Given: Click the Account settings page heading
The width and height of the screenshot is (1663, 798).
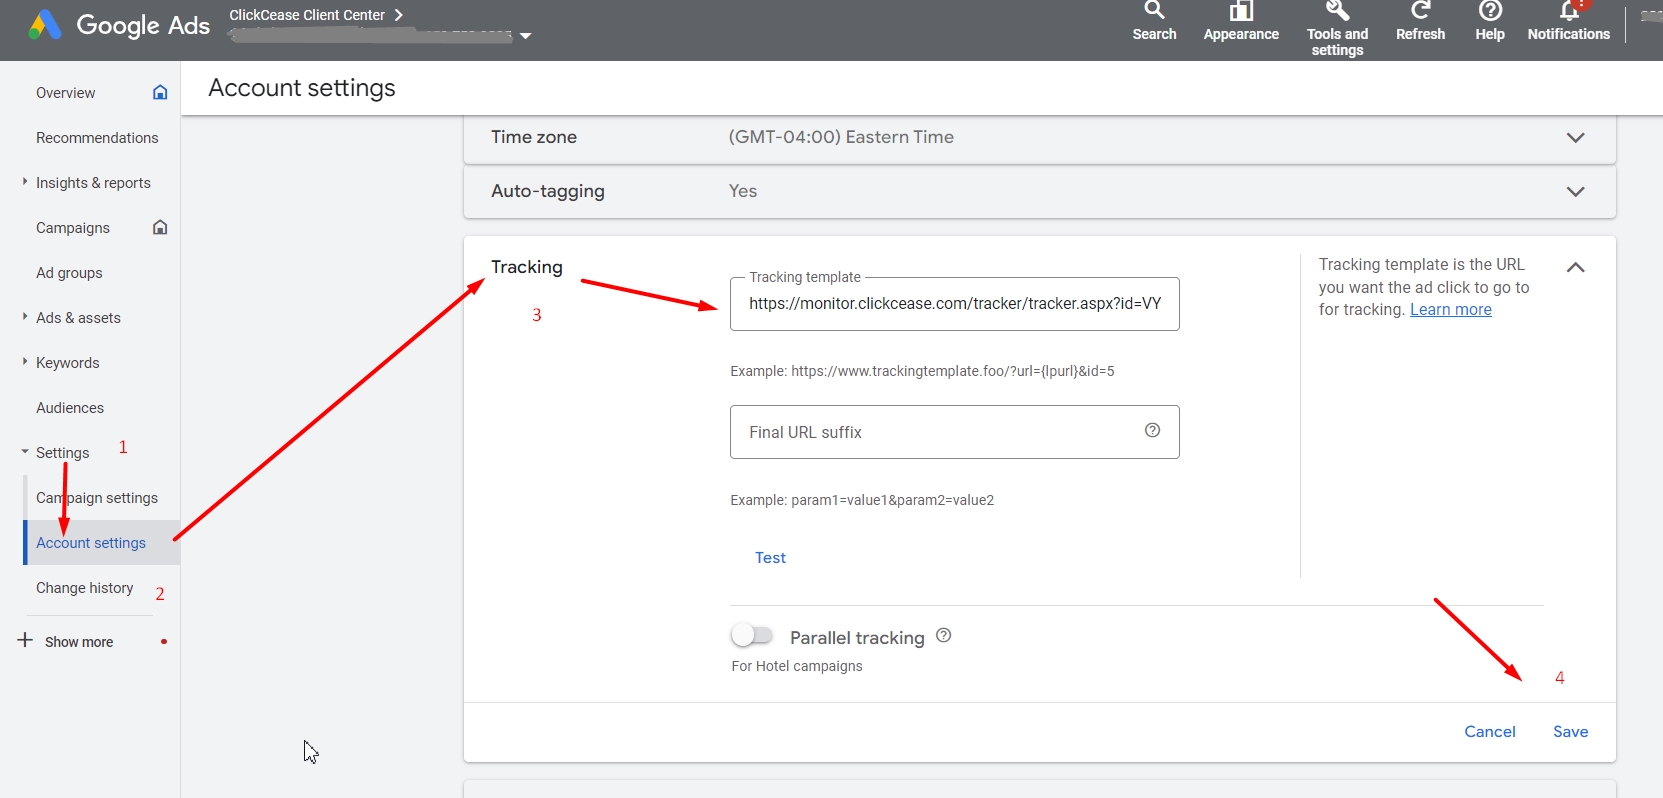Looking at the screenshot, I should click(302, 88).
